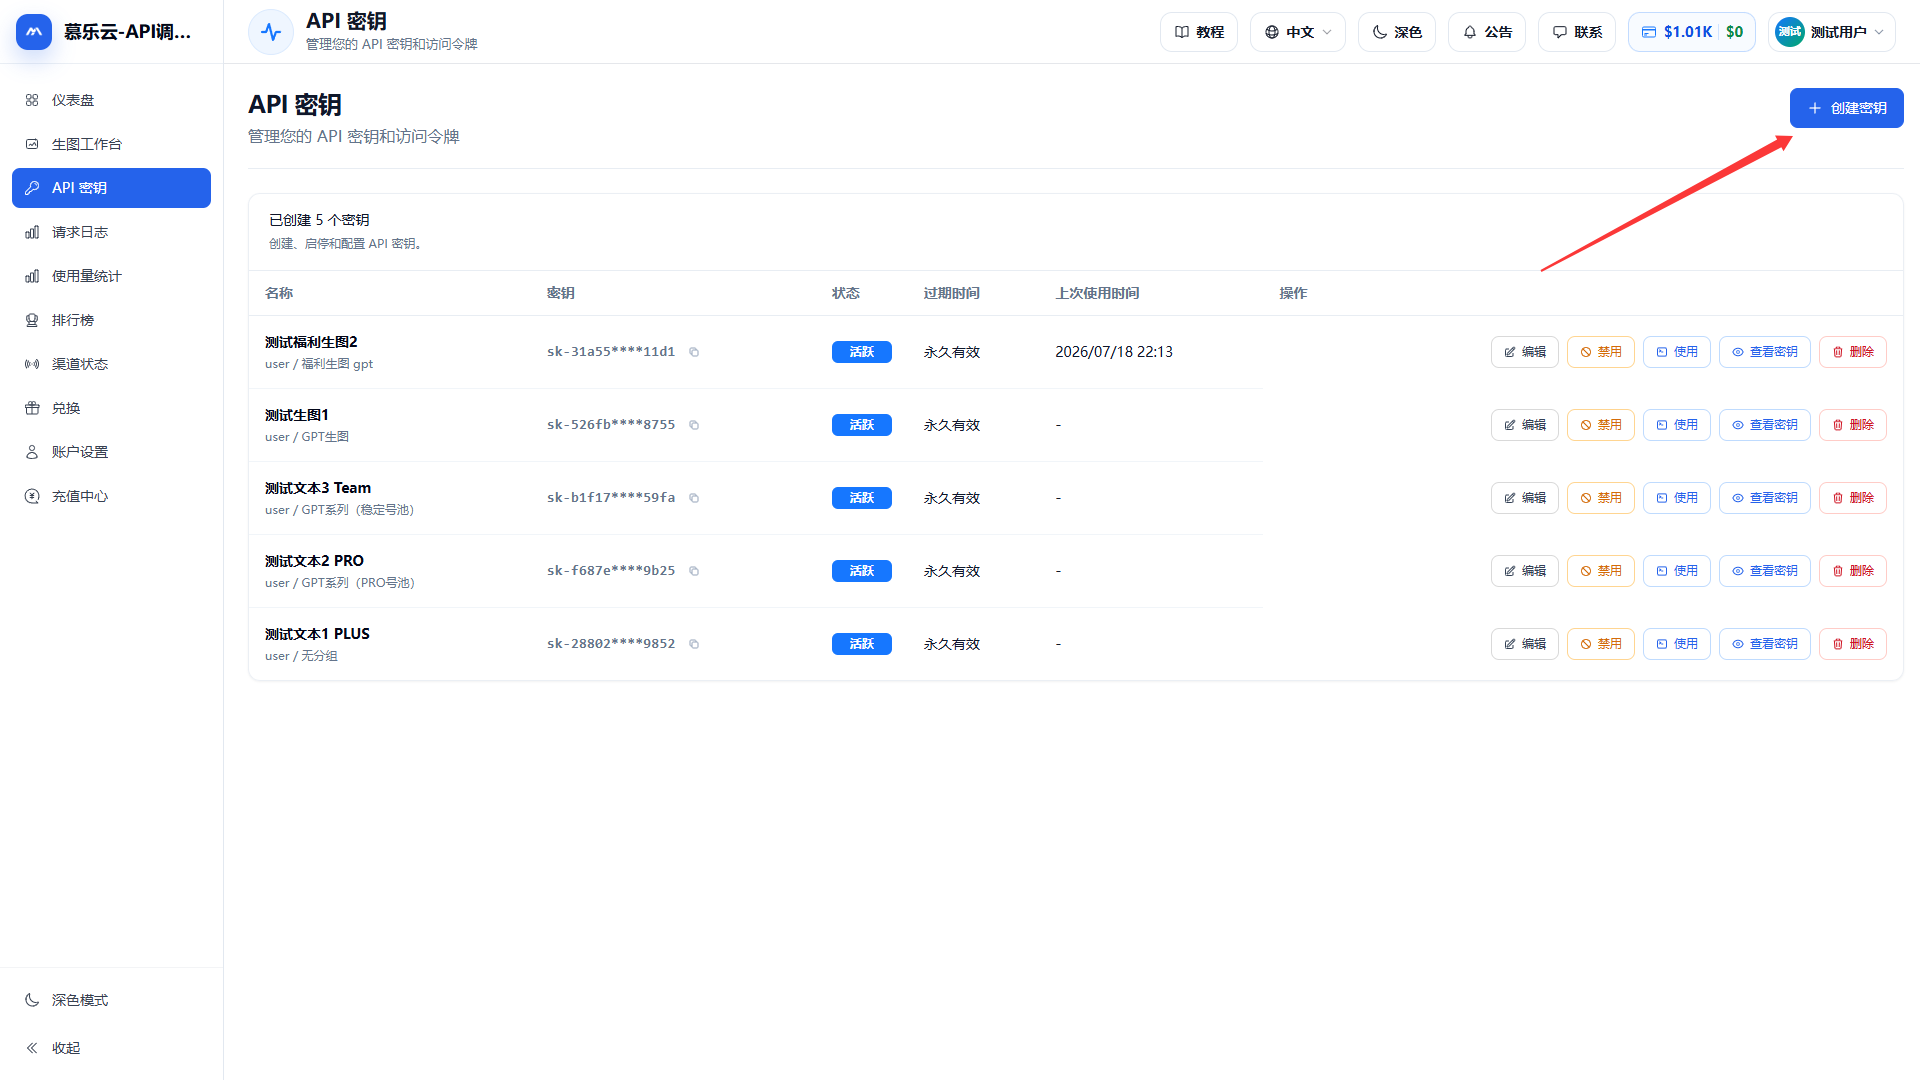Edit the 测试文本3 Team key
The image size is (1920, 1080).
coord(1524,498)
